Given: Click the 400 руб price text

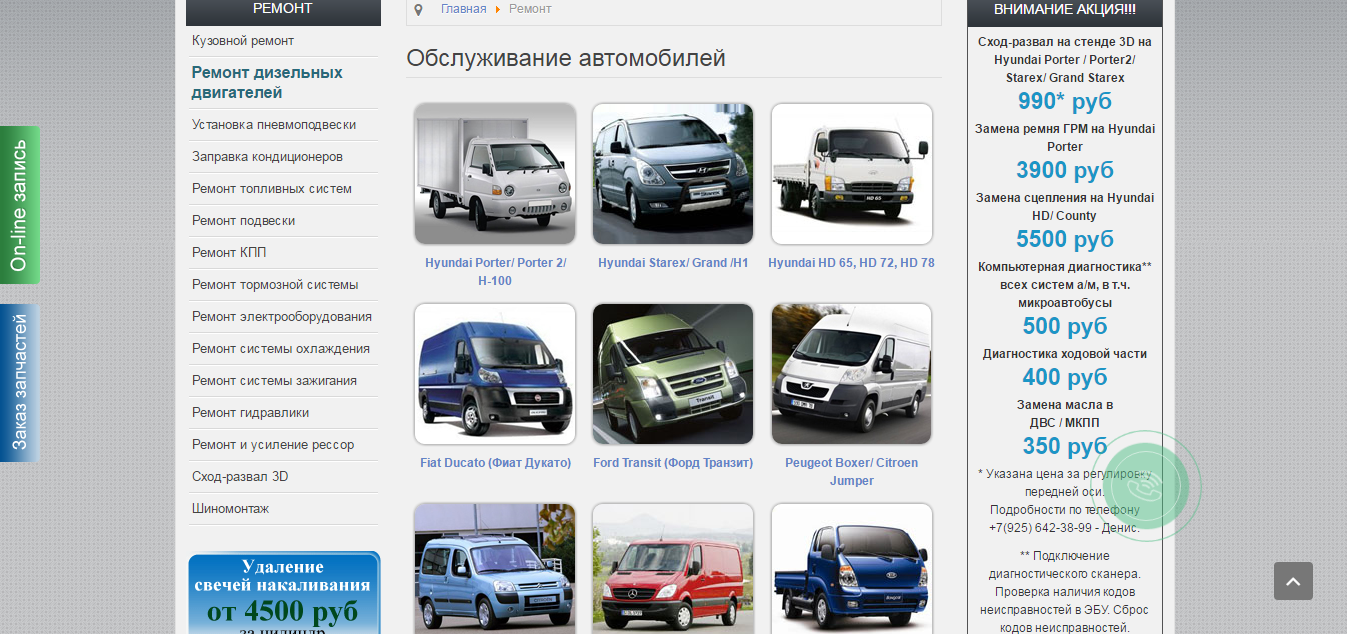Looking at the screenshot, I should click(1065, 377).
